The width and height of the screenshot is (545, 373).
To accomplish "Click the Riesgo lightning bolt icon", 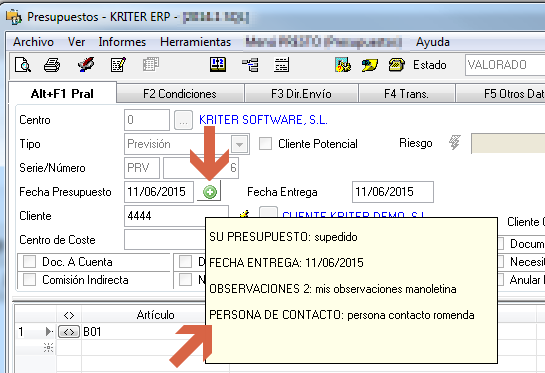I will click(455, 143).
